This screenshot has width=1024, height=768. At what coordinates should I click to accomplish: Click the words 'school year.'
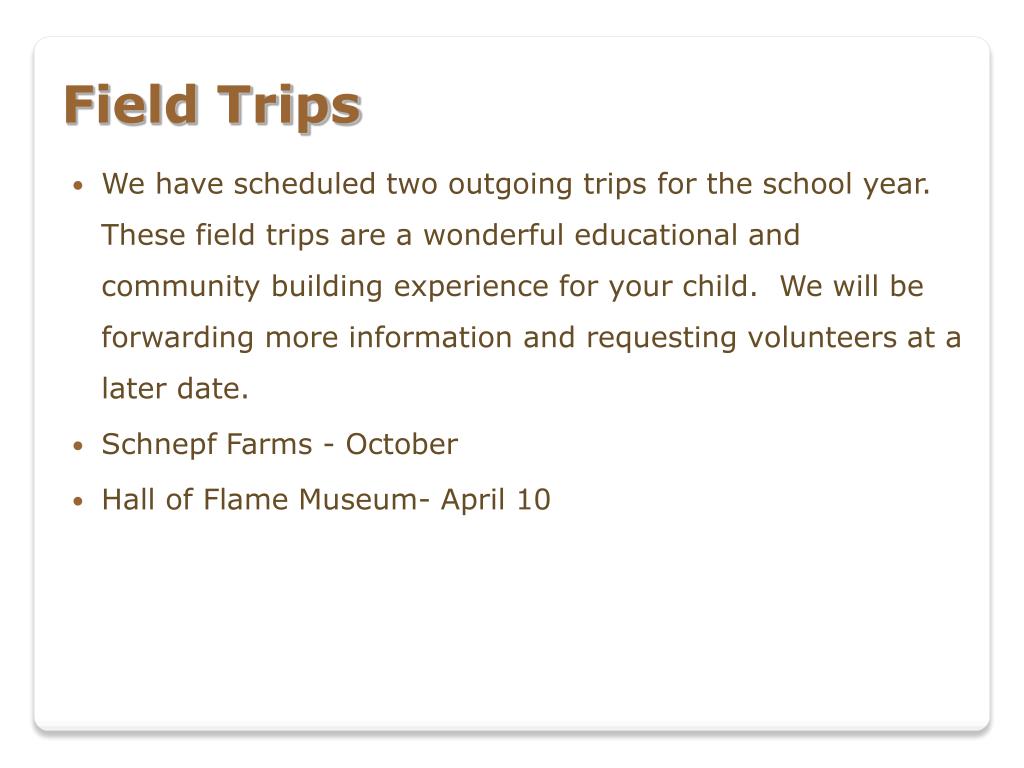[846, 185]
